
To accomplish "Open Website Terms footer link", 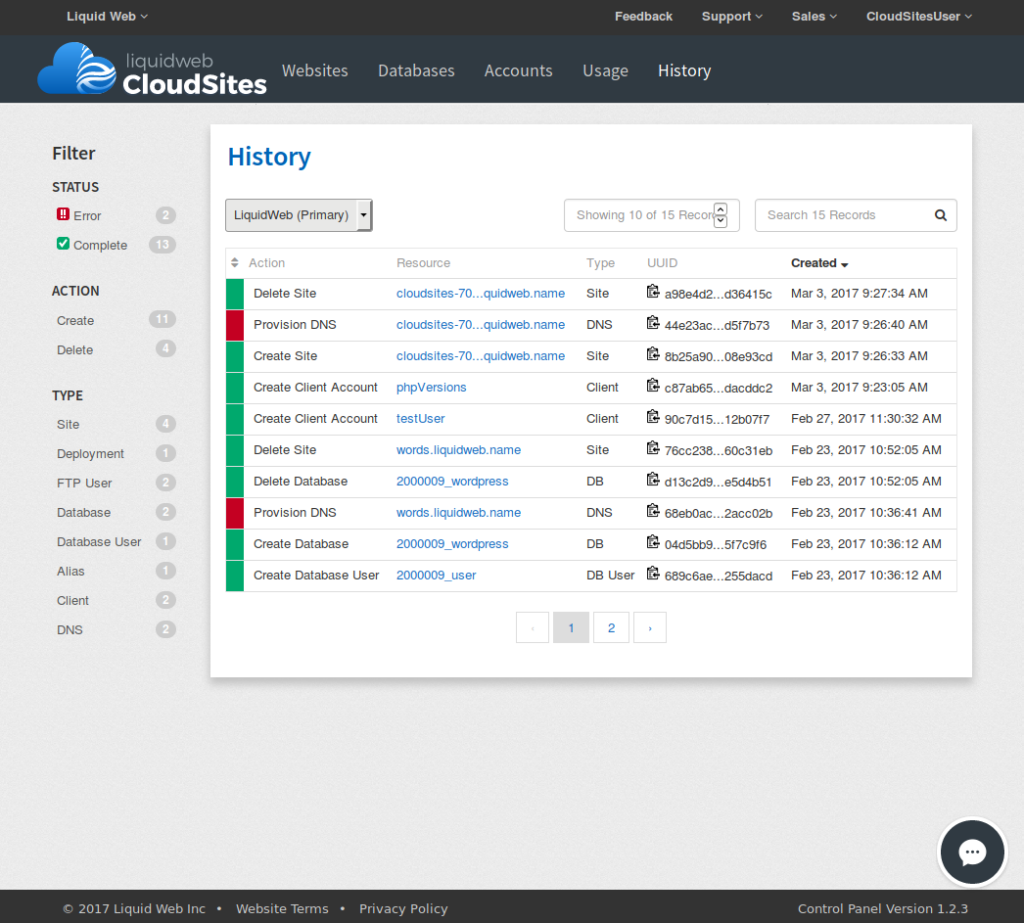I will click(282, 909).
